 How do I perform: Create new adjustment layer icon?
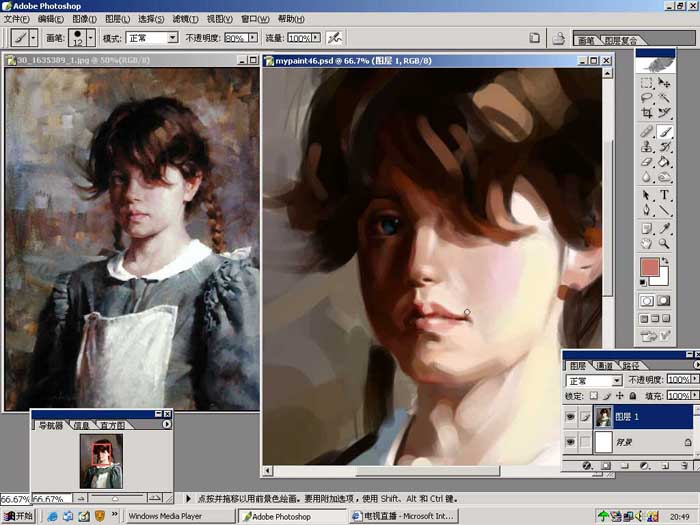coord(644,466)
